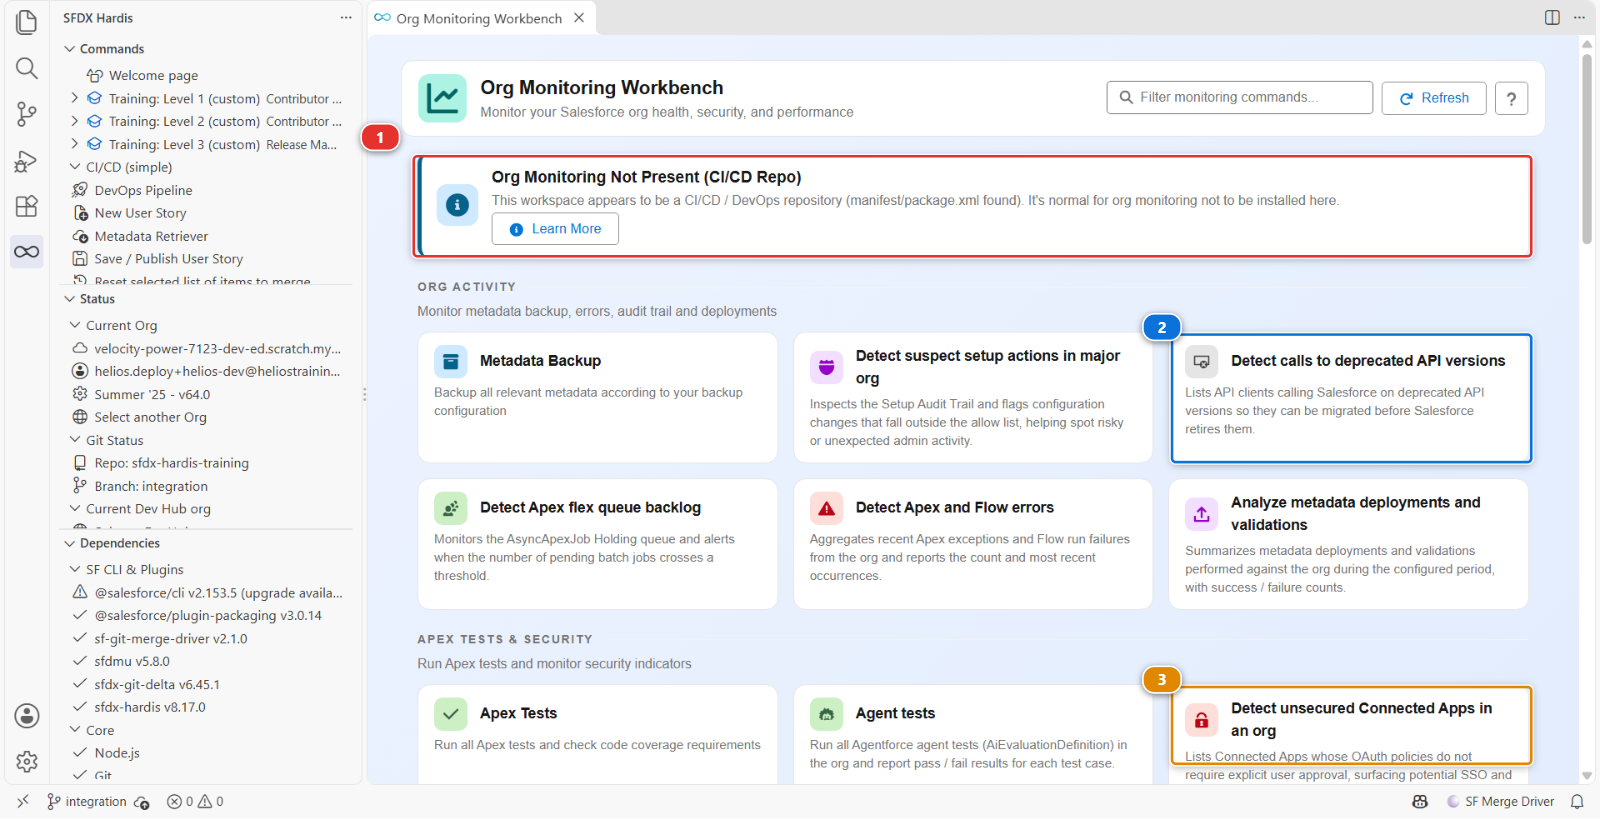
Task: Click the Copilot icon in status bar
Action: tap(1420, 802)
